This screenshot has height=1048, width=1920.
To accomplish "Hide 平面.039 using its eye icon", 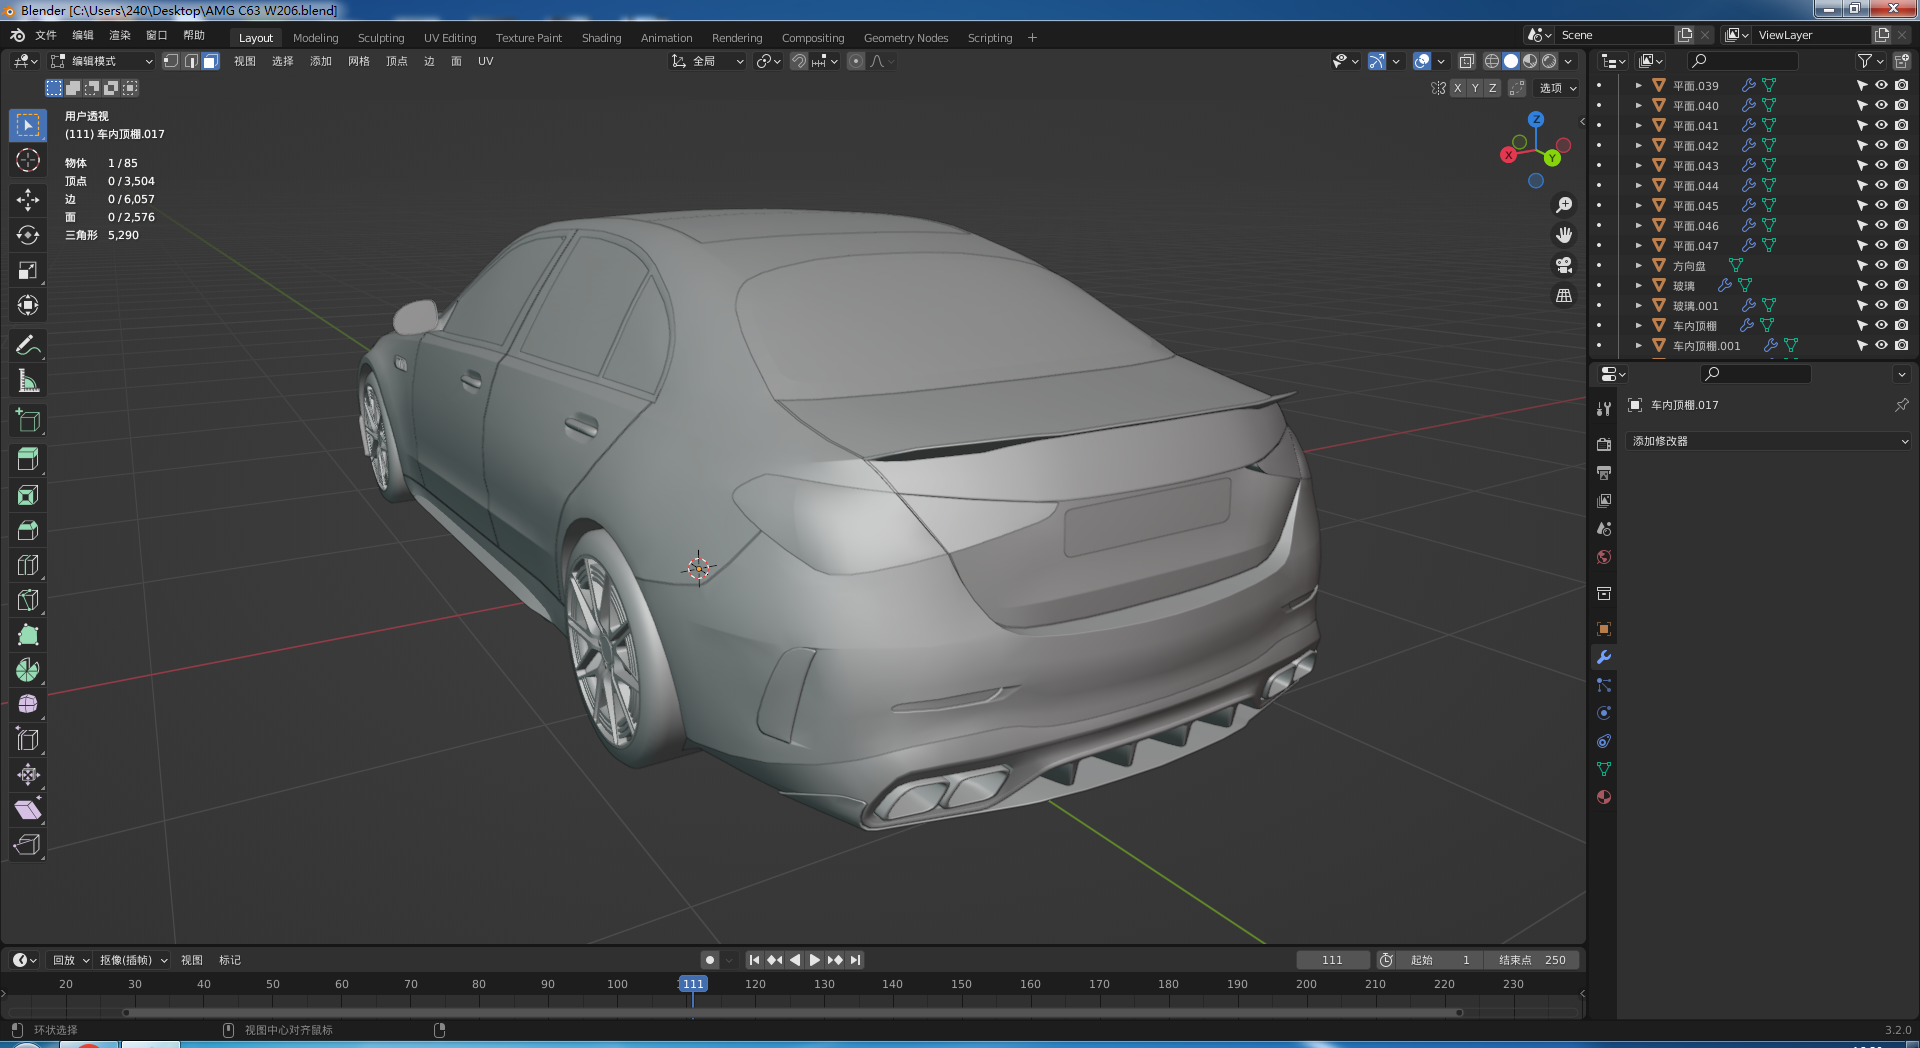I will (x=1881, y=85).
